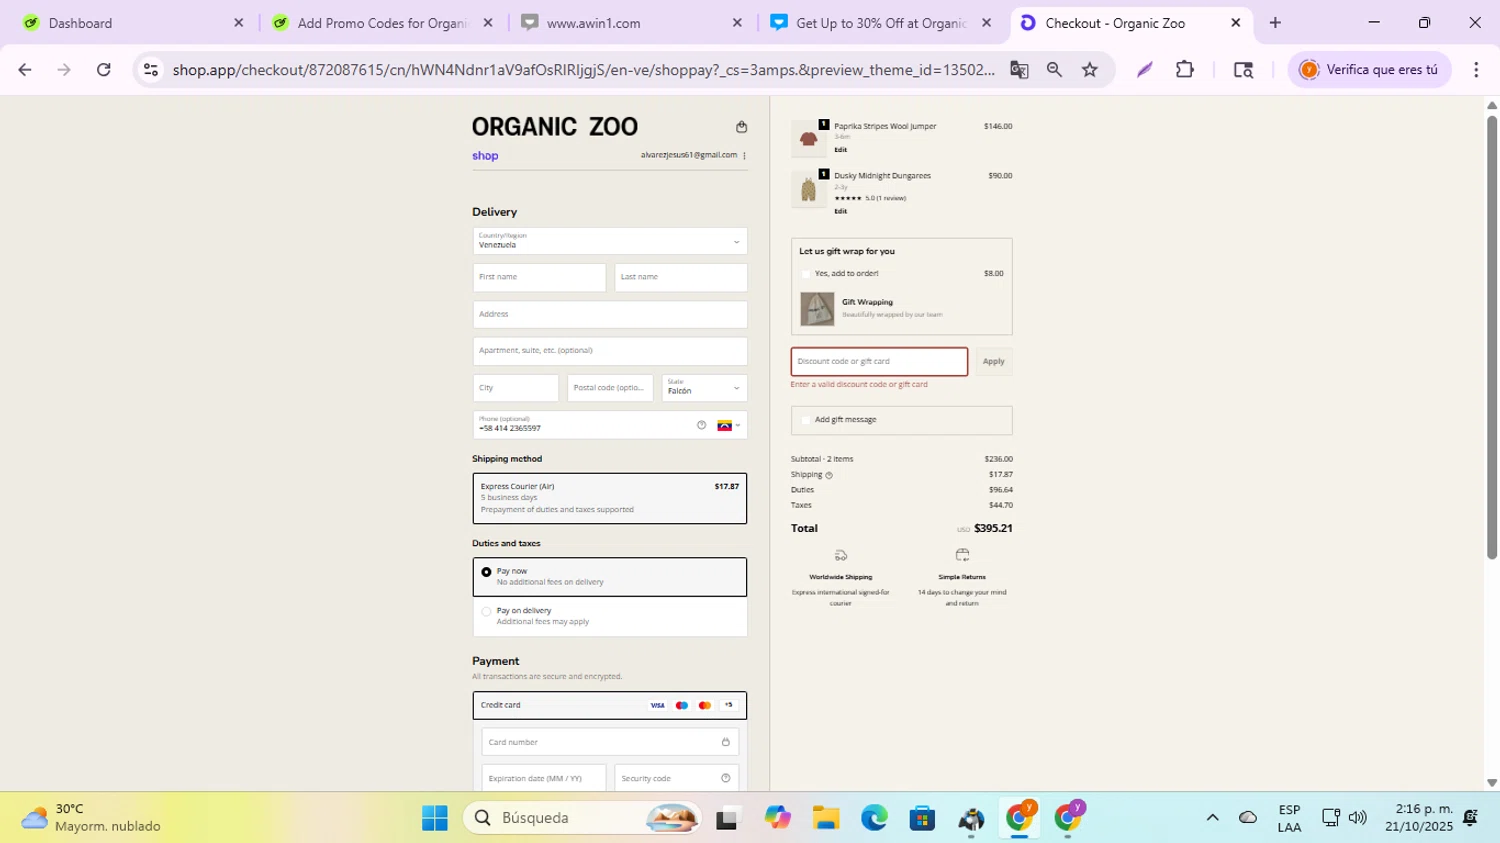Click the Last name field
The image size is (1500, 843).
click(x=681, y=277)
